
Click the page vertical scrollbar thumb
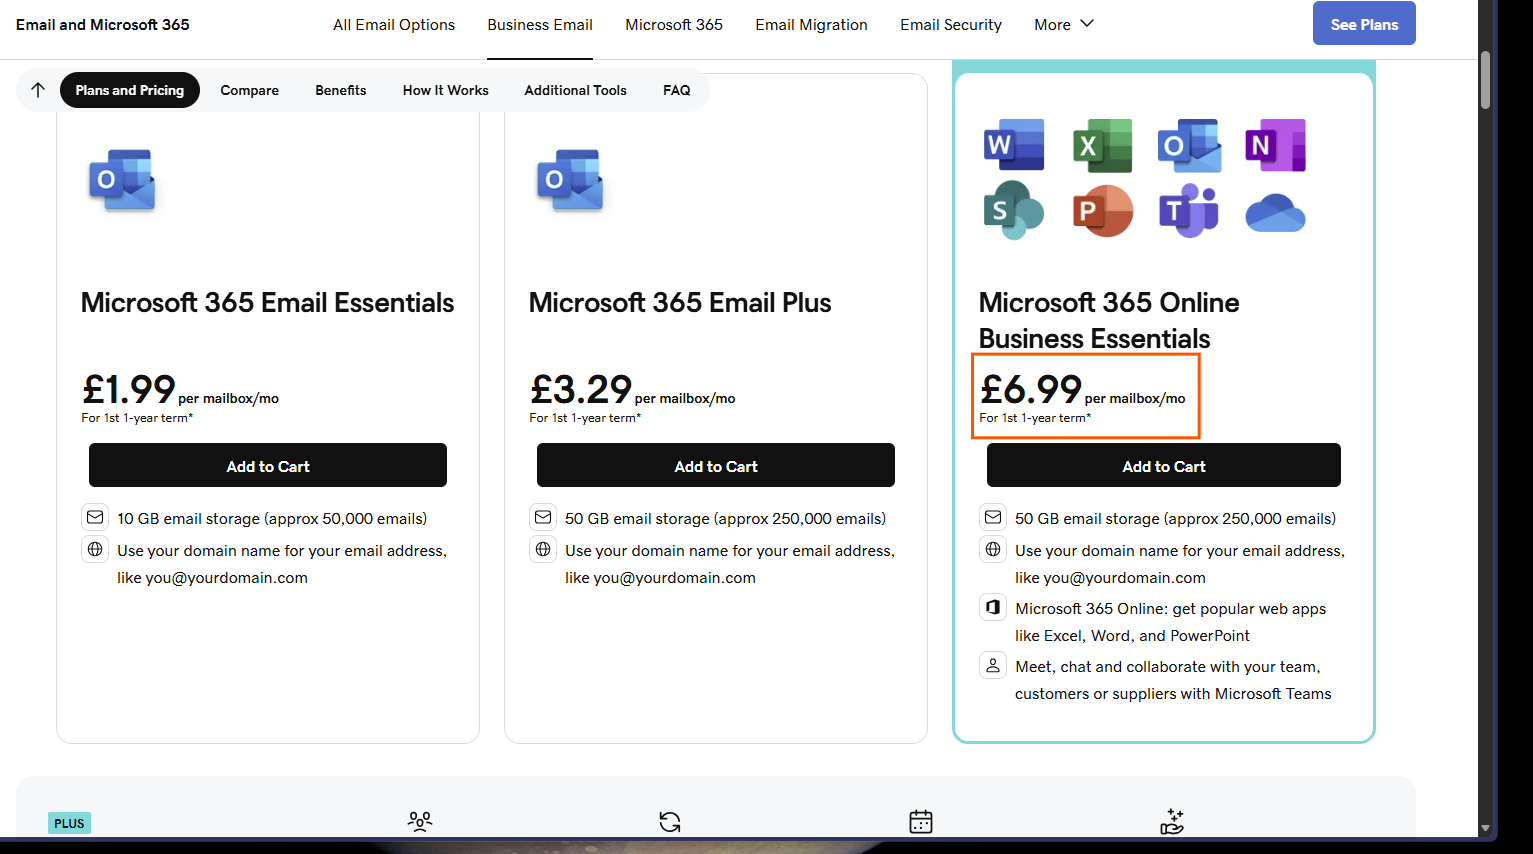point(1486,80)
